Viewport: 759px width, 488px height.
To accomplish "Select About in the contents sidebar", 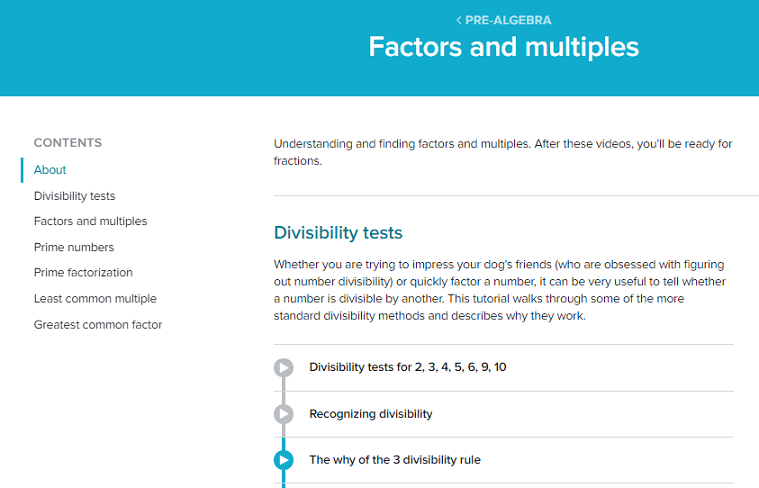I will 50,170.
